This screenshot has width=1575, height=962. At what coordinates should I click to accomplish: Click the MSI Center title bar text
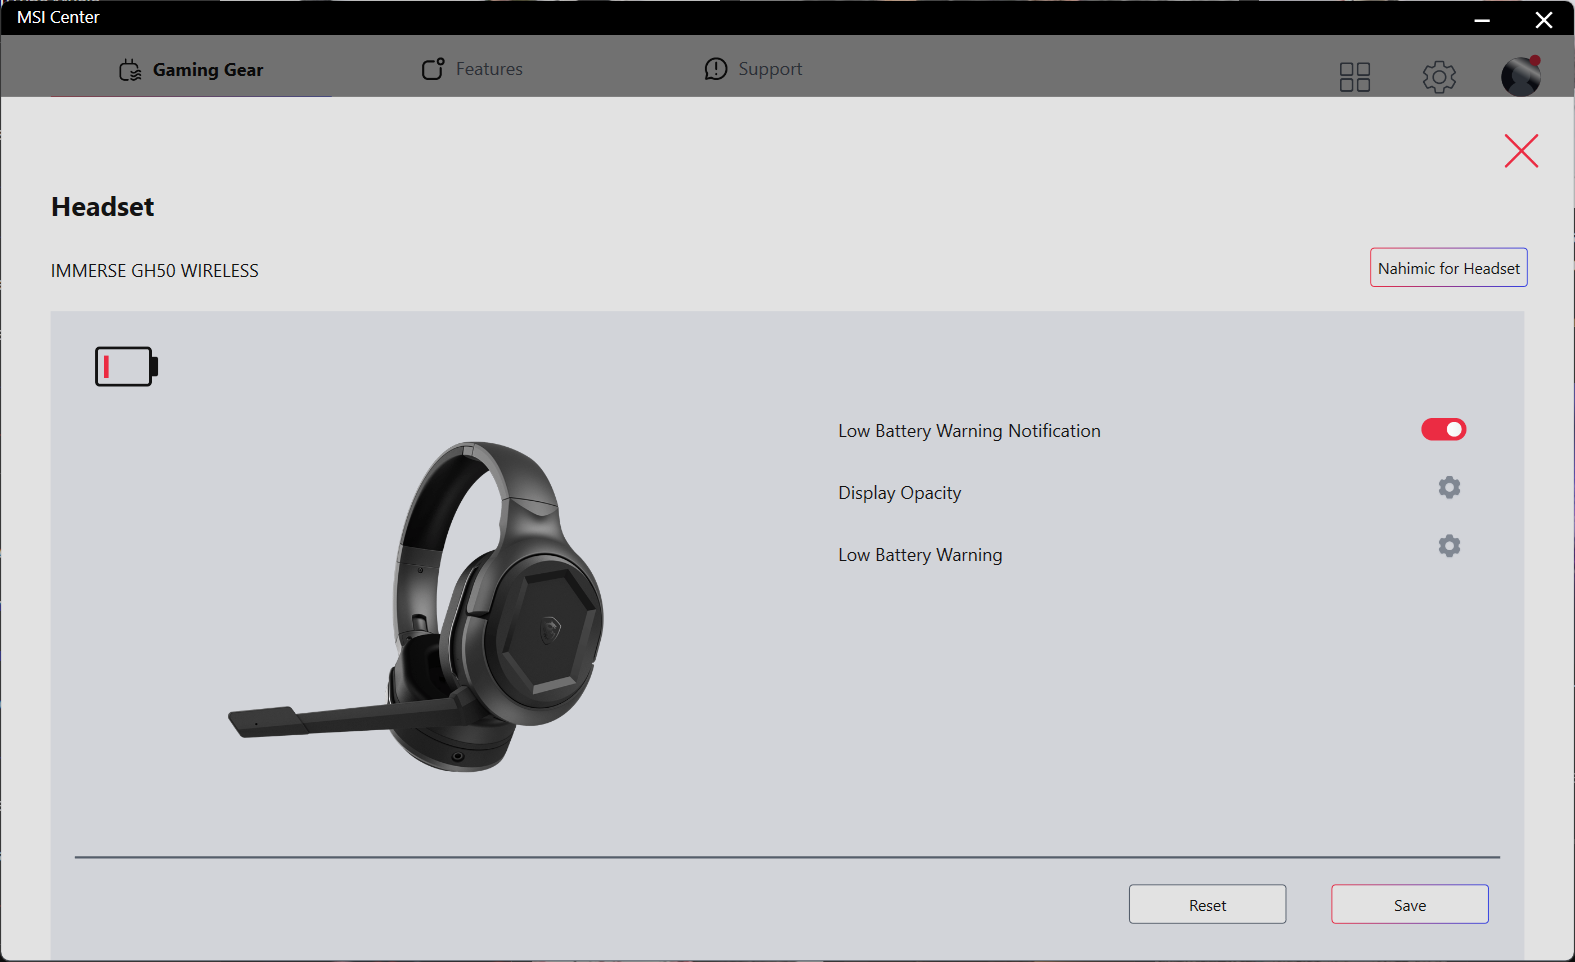pos(58,17)
